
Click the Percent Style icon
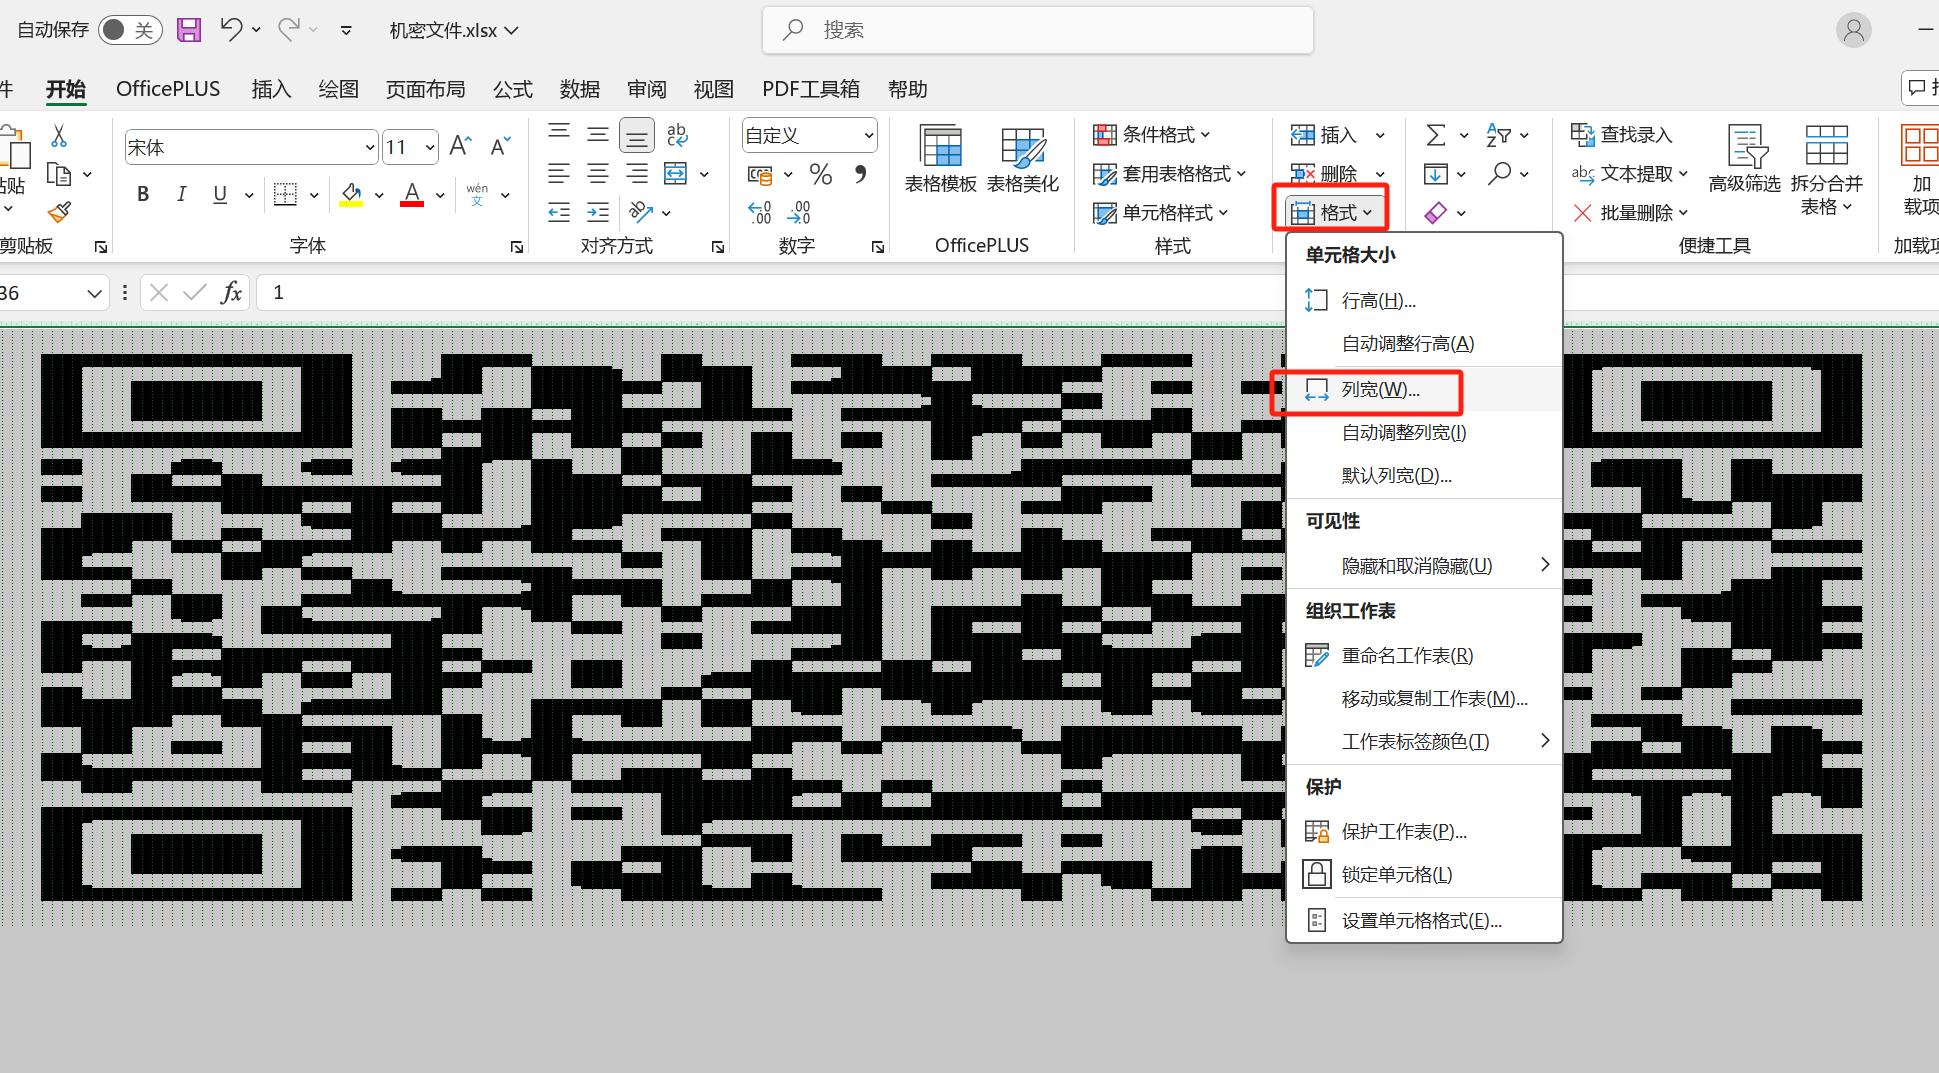[821, 174]
